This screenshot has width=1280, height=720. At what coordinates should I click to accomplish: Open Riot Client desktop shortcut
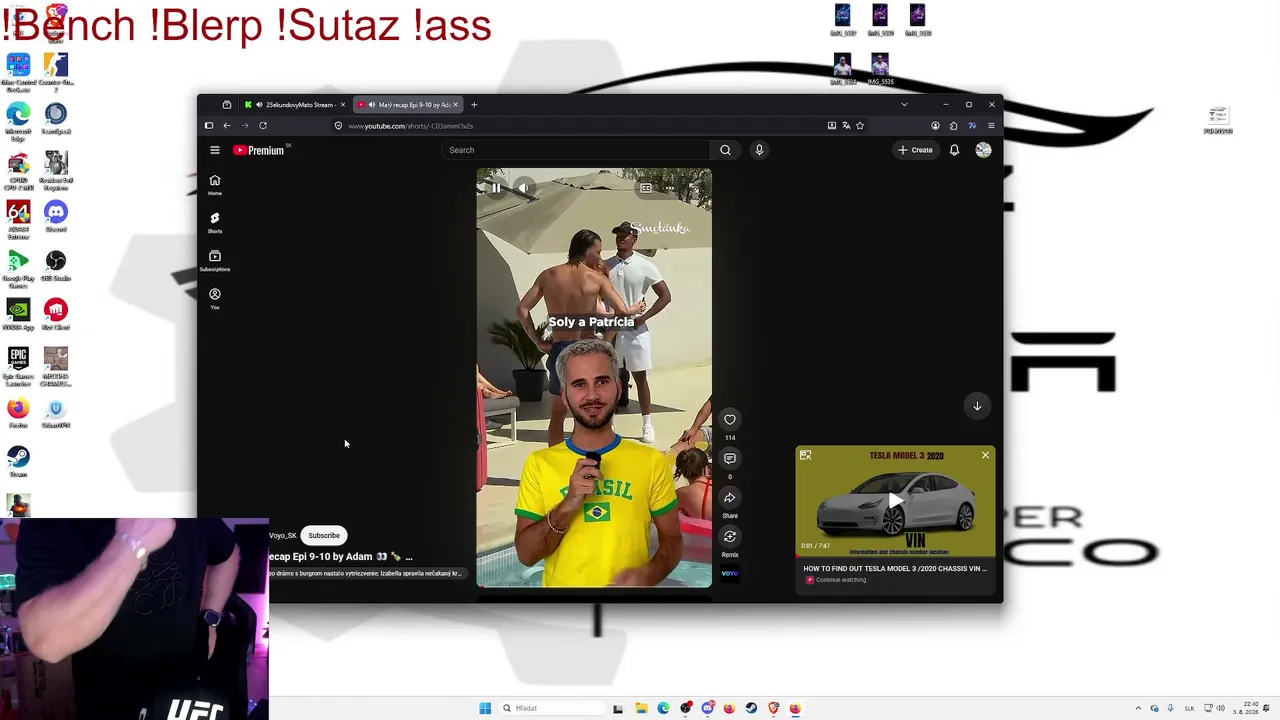(x=56, y=315)
